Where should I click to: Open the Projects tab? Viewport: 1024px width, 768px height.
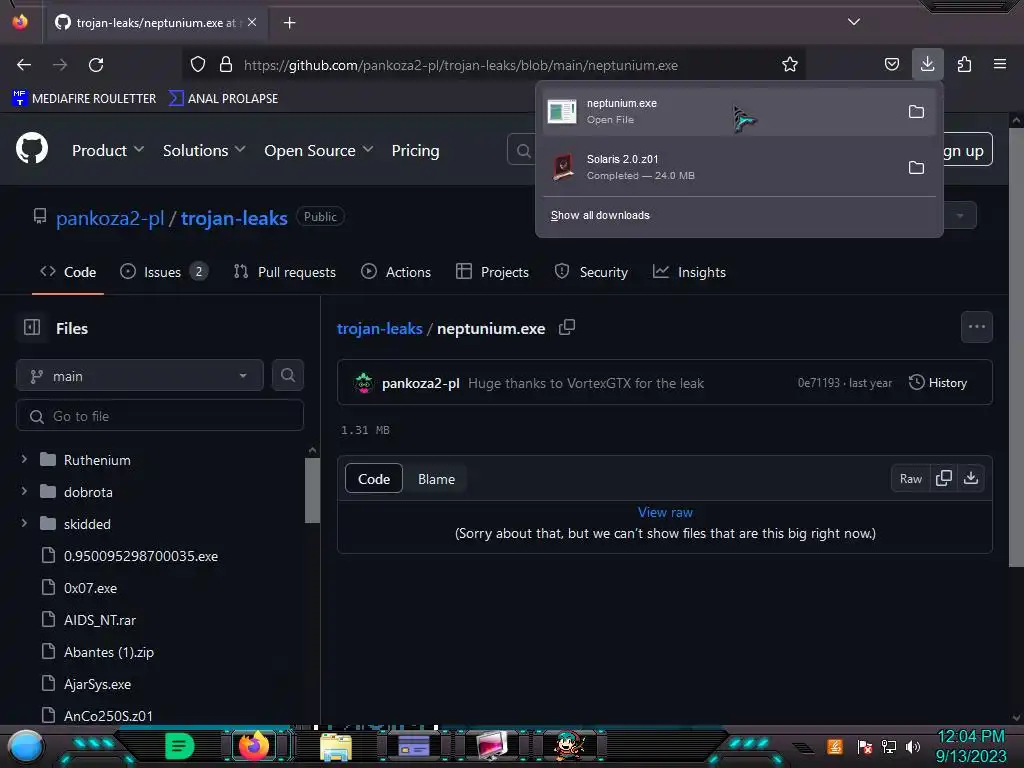pyautogui.click(x=492, y=272)
